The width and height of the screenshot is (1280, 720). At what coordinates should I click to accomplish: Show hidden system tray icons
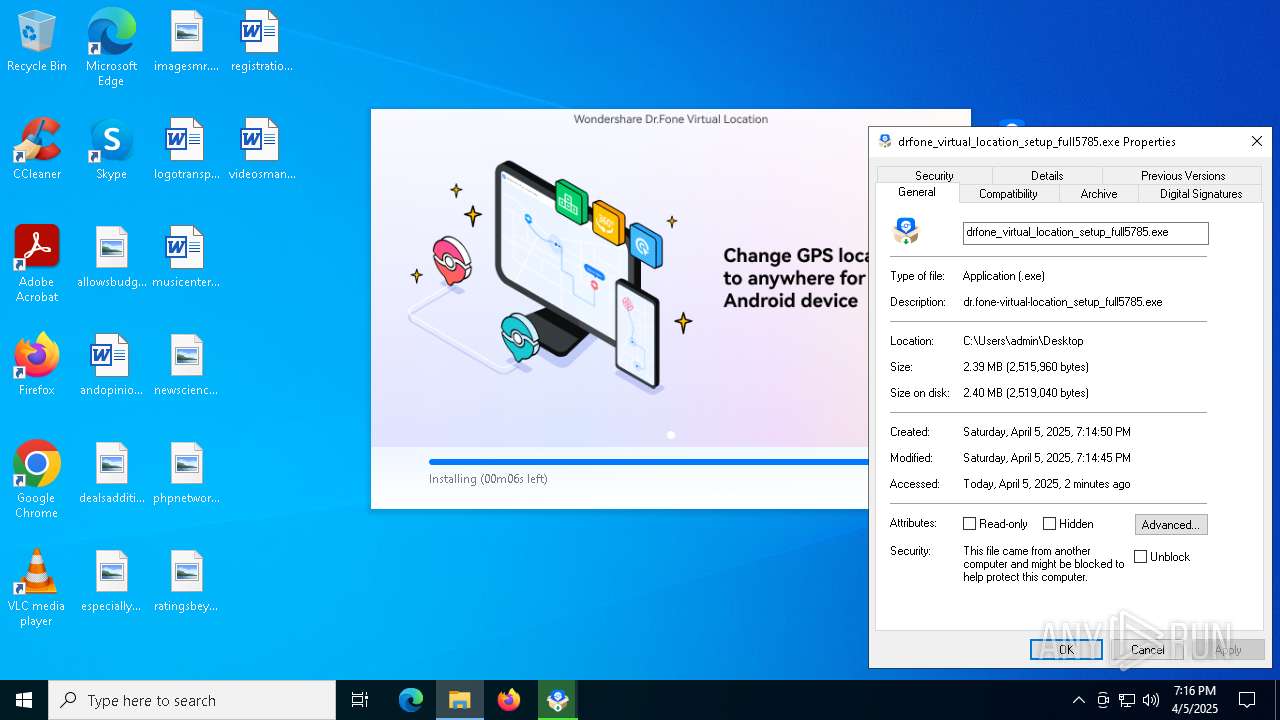point(1078,700)
